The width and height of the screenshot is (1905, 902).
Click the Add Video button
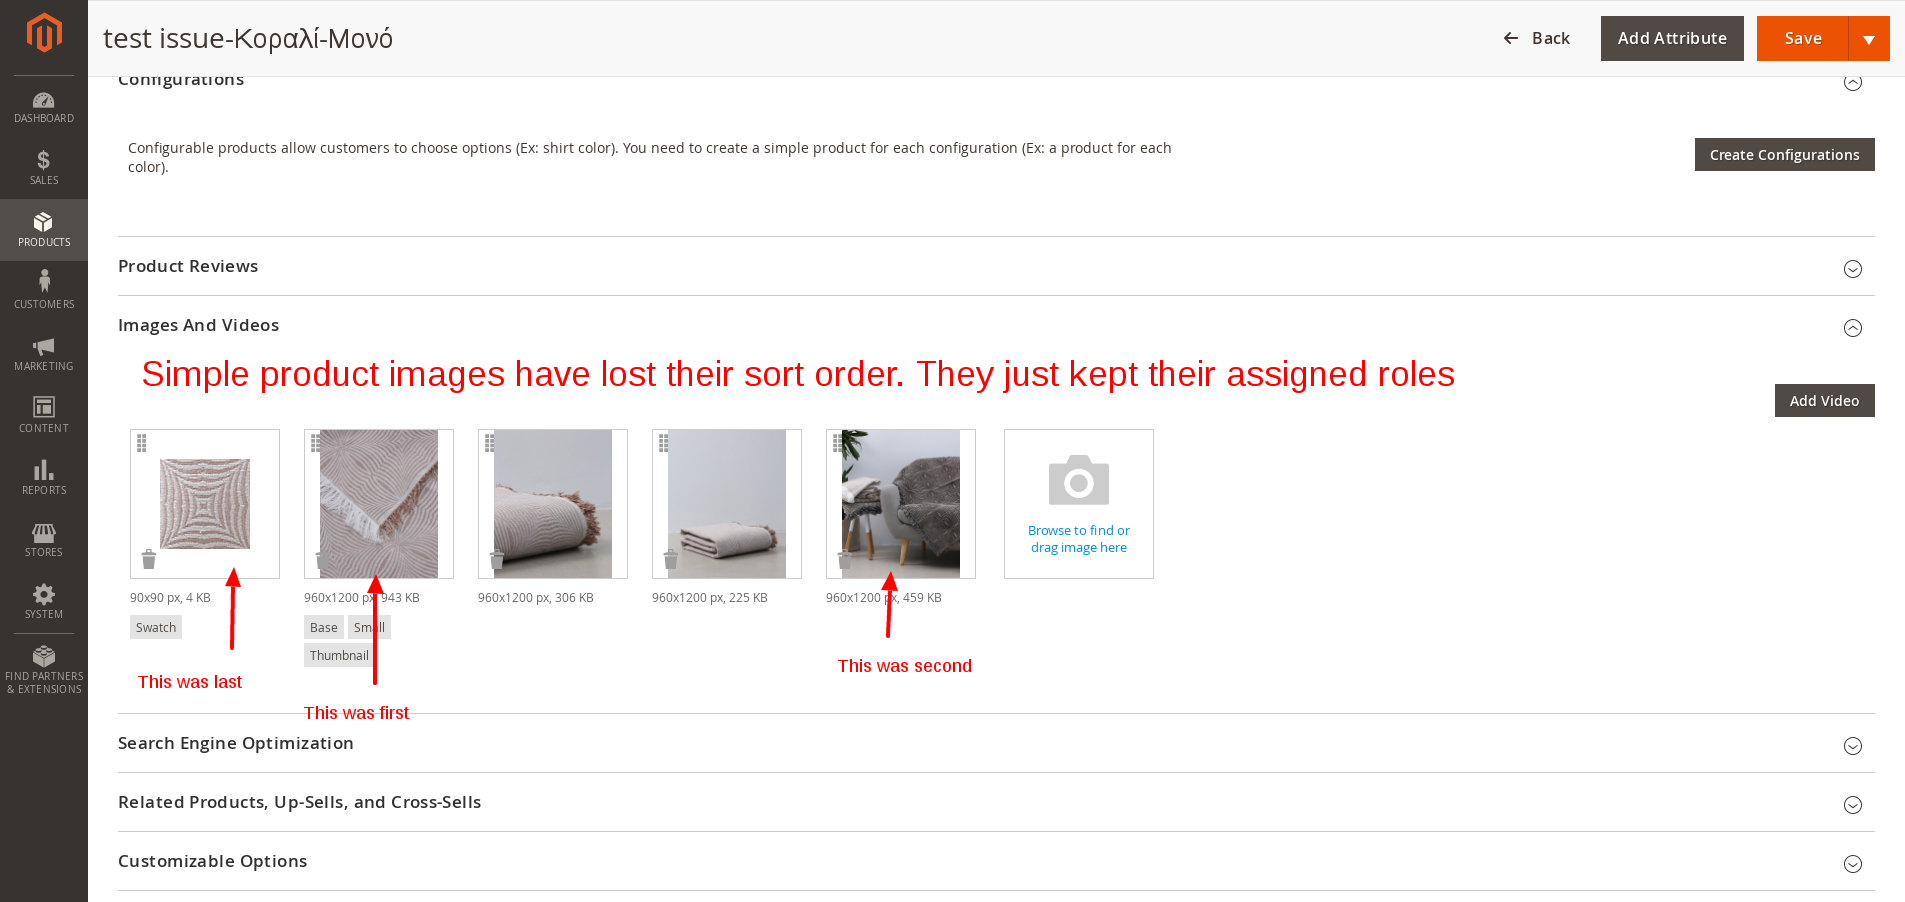[x=1824, y=401]
